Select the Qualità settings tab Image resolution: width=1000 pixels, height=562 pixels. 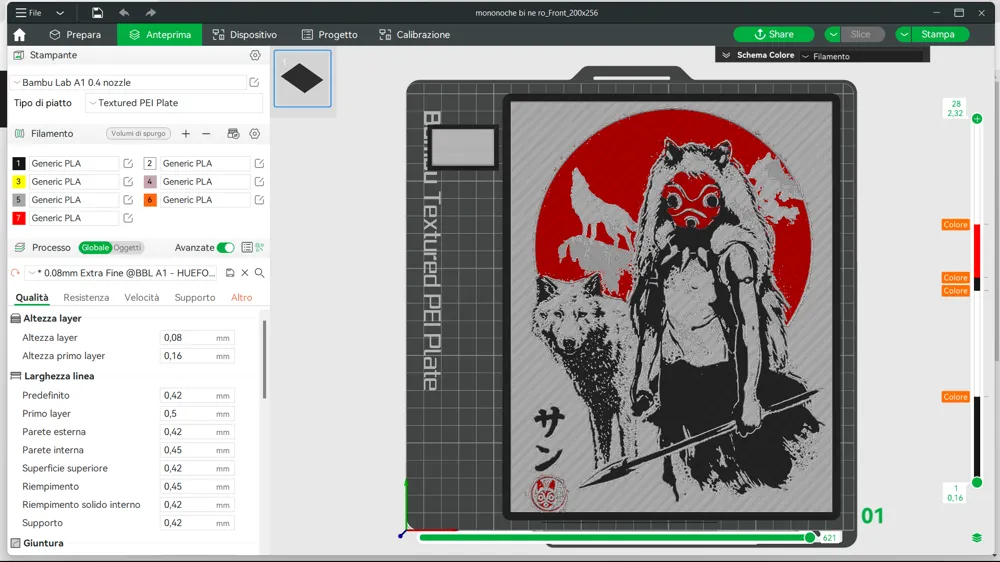tap(32, 298)
